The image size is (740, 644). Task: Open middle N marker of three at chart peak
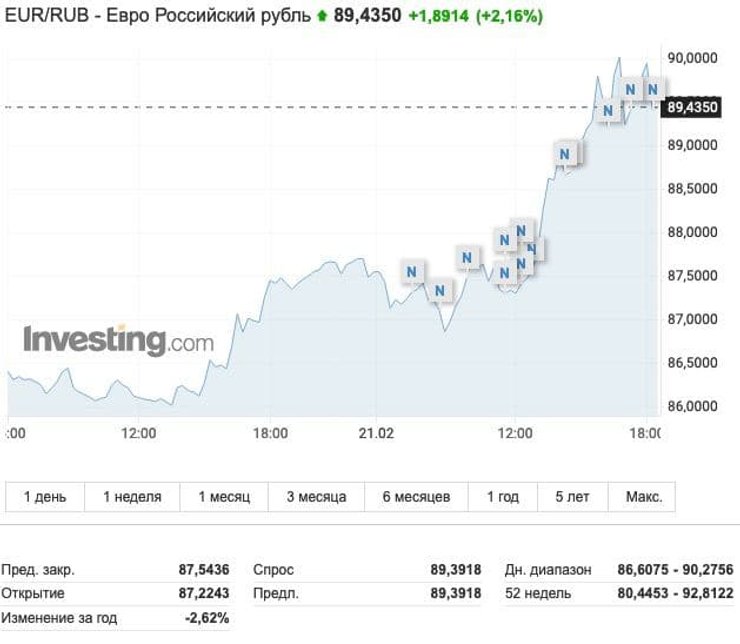pos(631,89)
